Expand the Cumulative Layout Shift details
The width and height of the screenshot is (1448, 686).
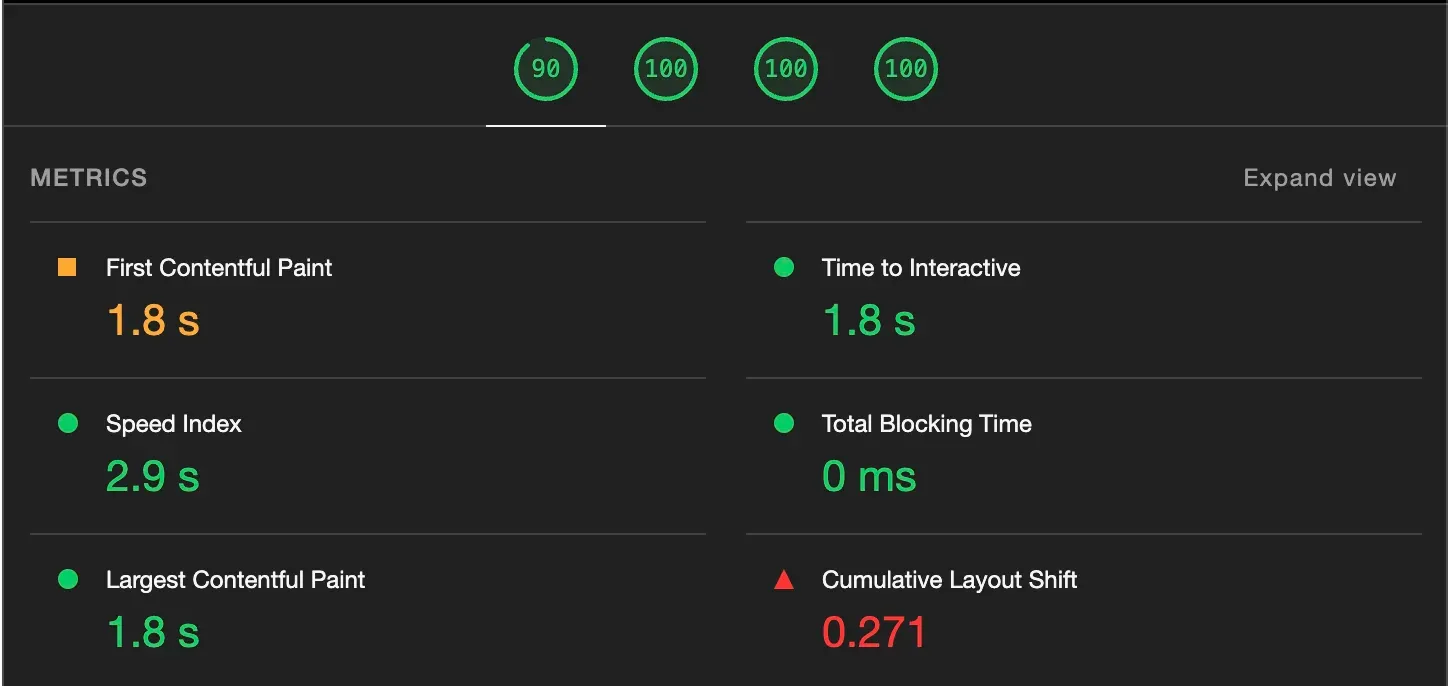(948, 579)
